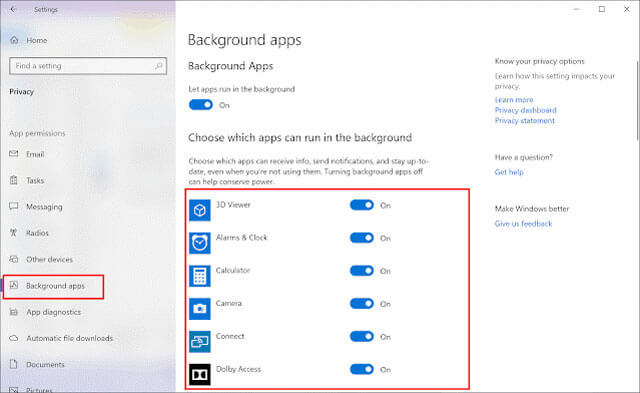Click the Camera app icon

[200, 309]
